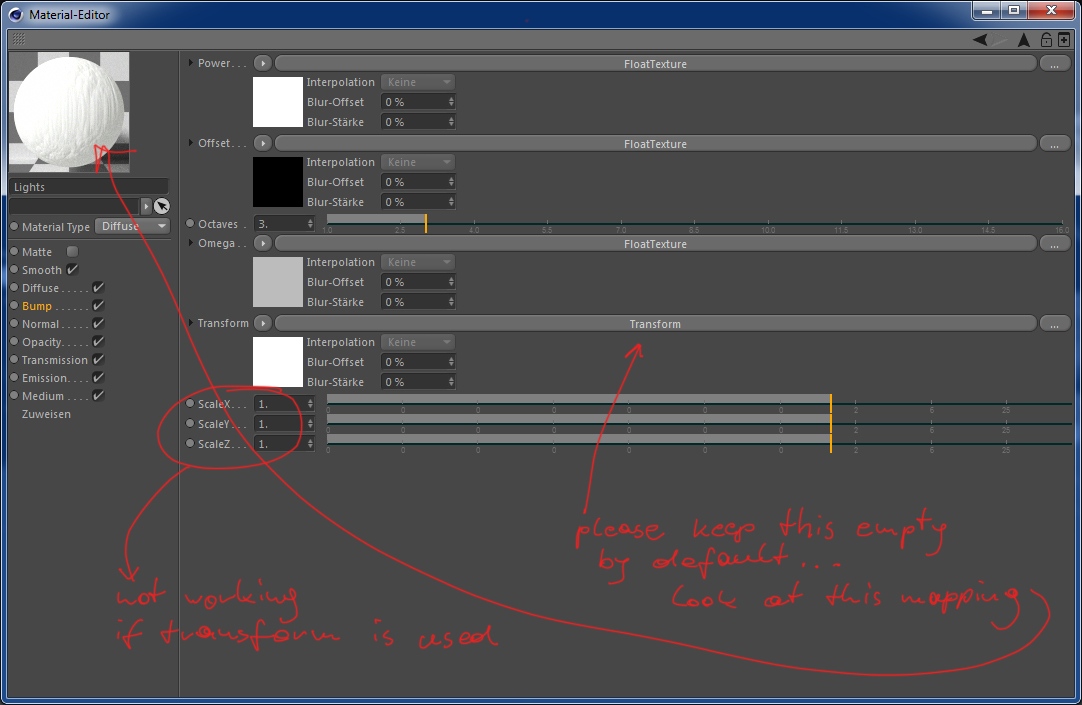Expand the Omega disclosure triangle
Screen dimensions: 1082x705
[190, 243]
